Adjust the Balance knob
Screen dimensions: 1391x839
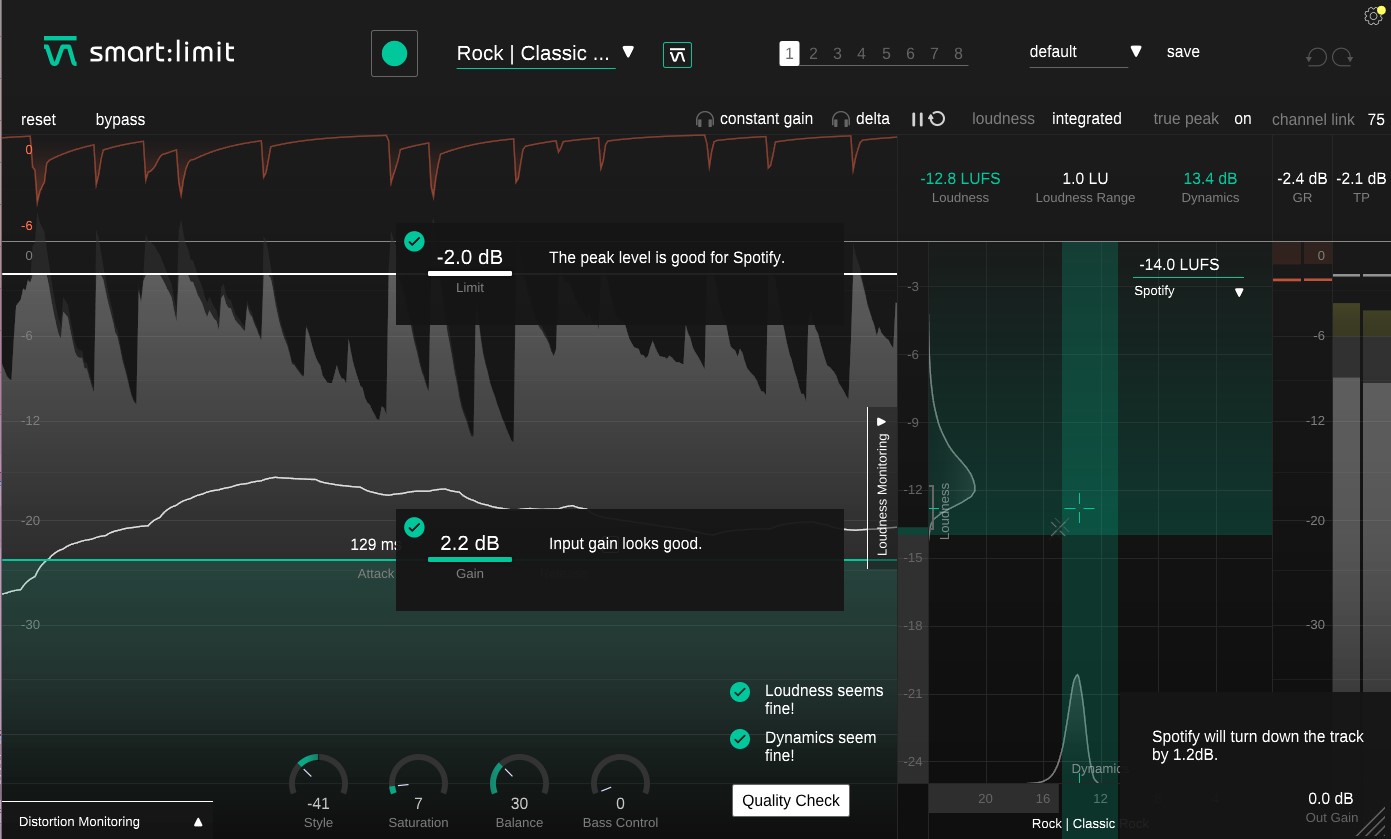[519, 777]
